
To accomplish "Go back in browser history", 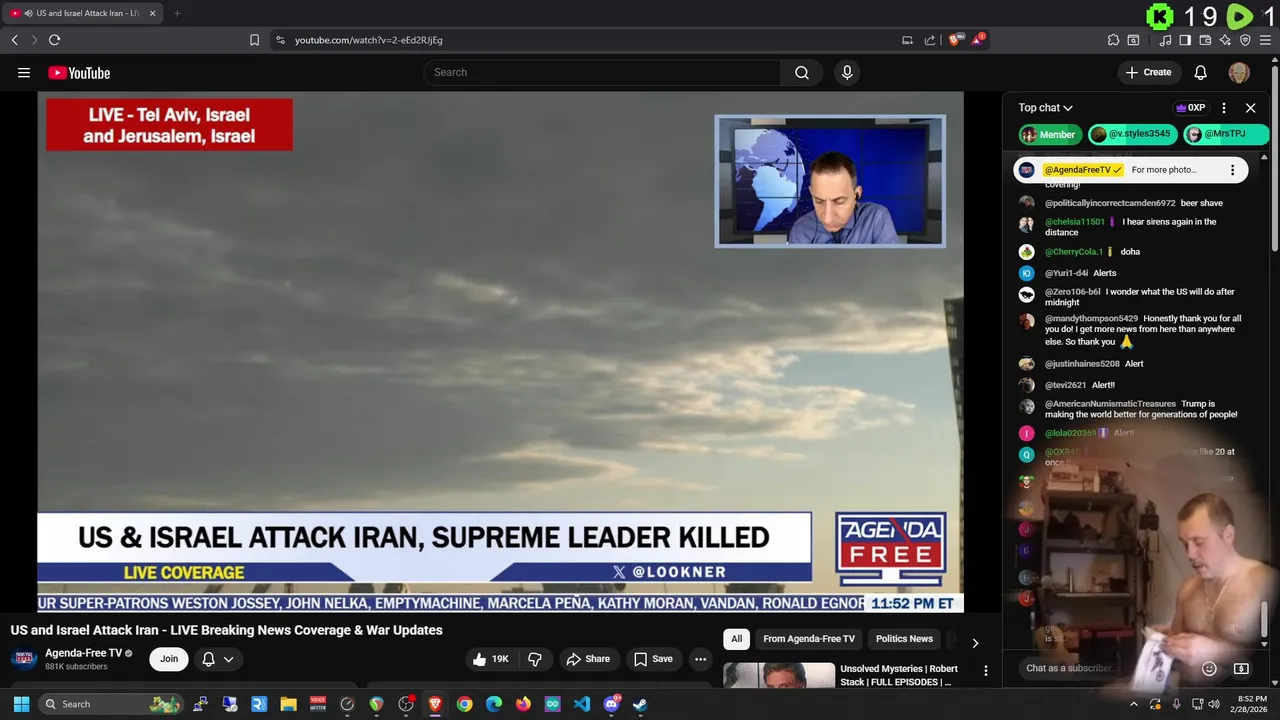I will click(x=14, y=40).
